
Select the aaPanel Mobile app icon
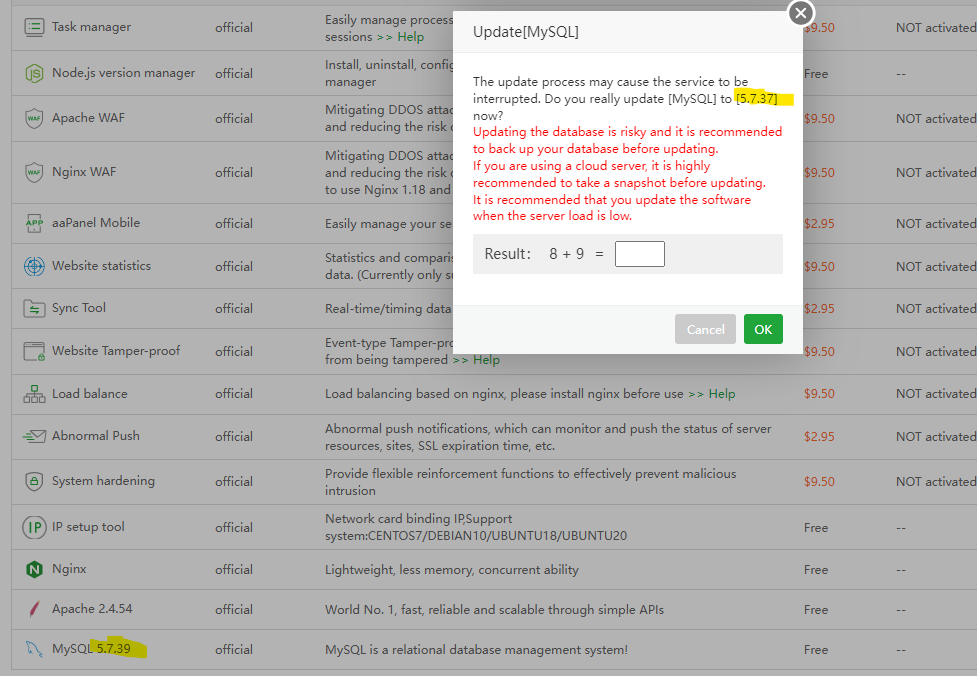click(32, 223)
